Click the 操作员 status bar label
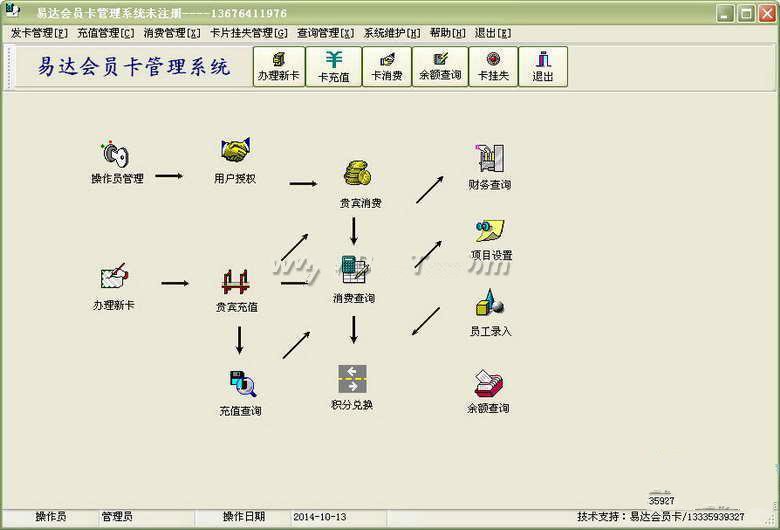This screenshot has width=780, height=530. 51,517
